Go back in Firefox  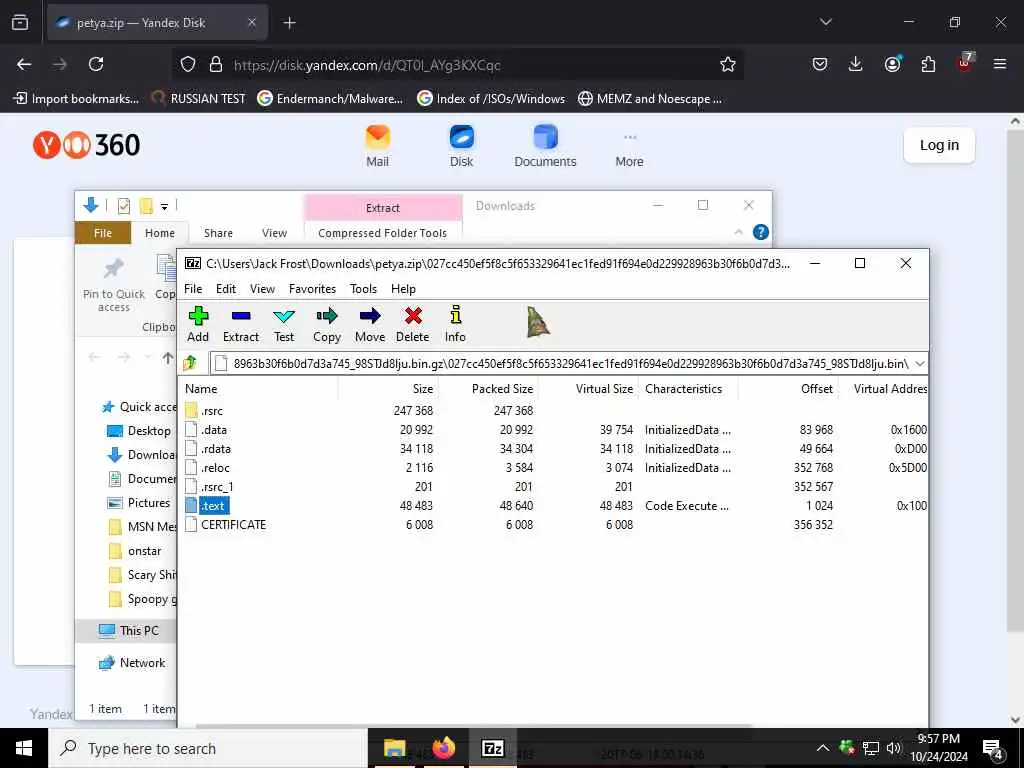click(x=24, y=64)
